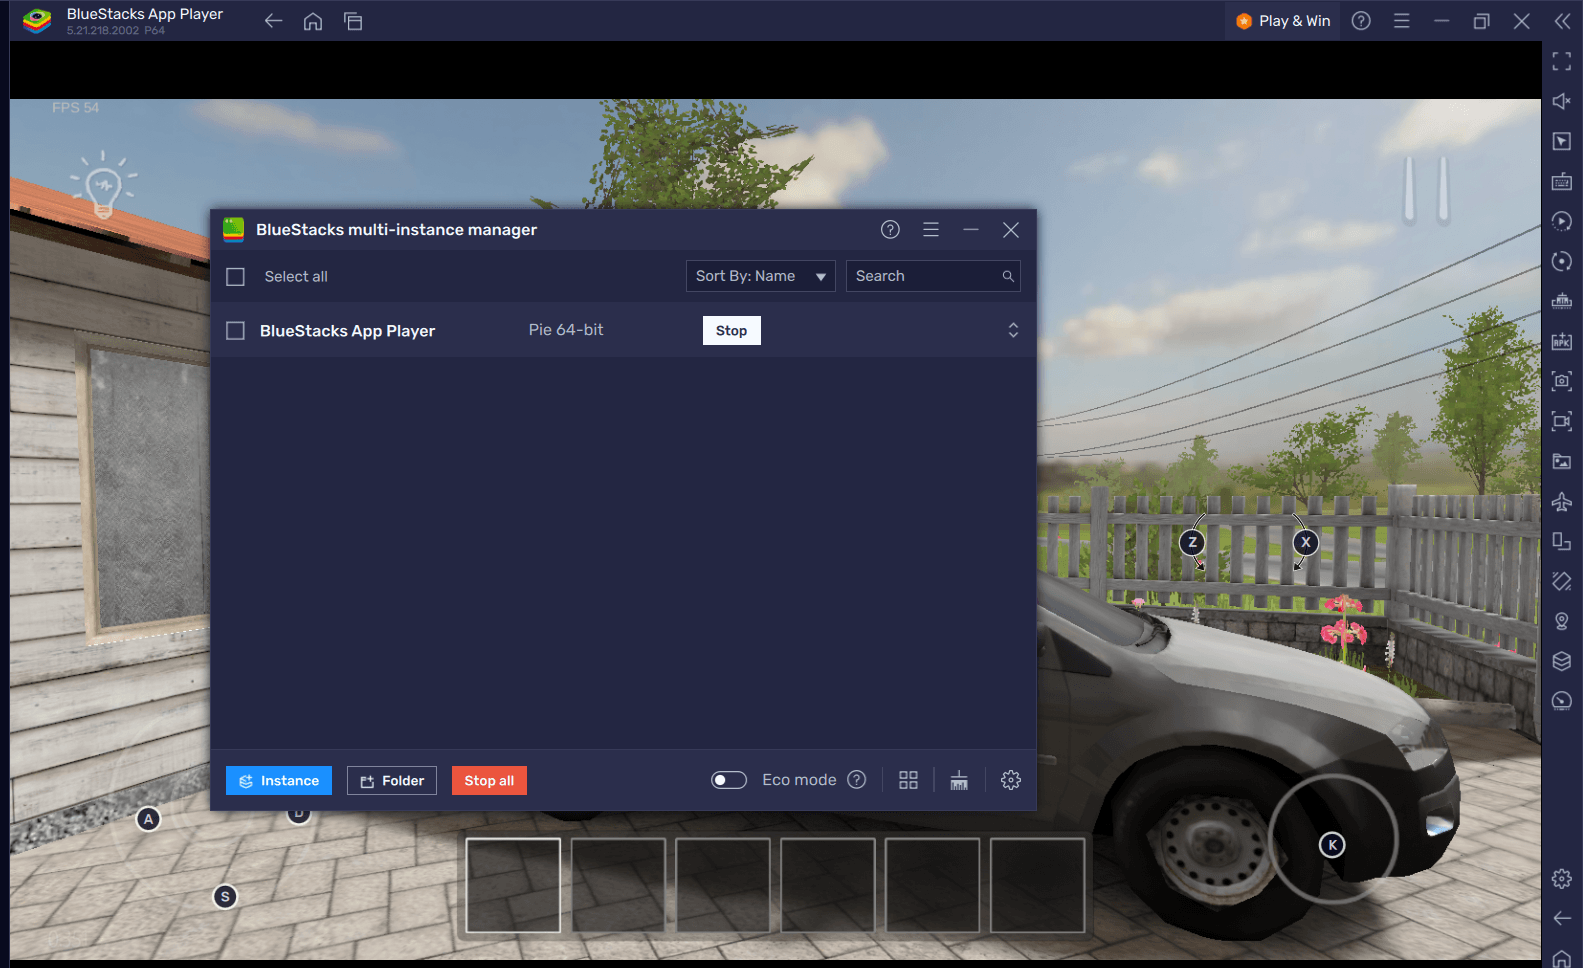Stop the BlueStacks App Player instance
The width and height of the screenshot is (1583, 968).
click(x=731, y=331)
